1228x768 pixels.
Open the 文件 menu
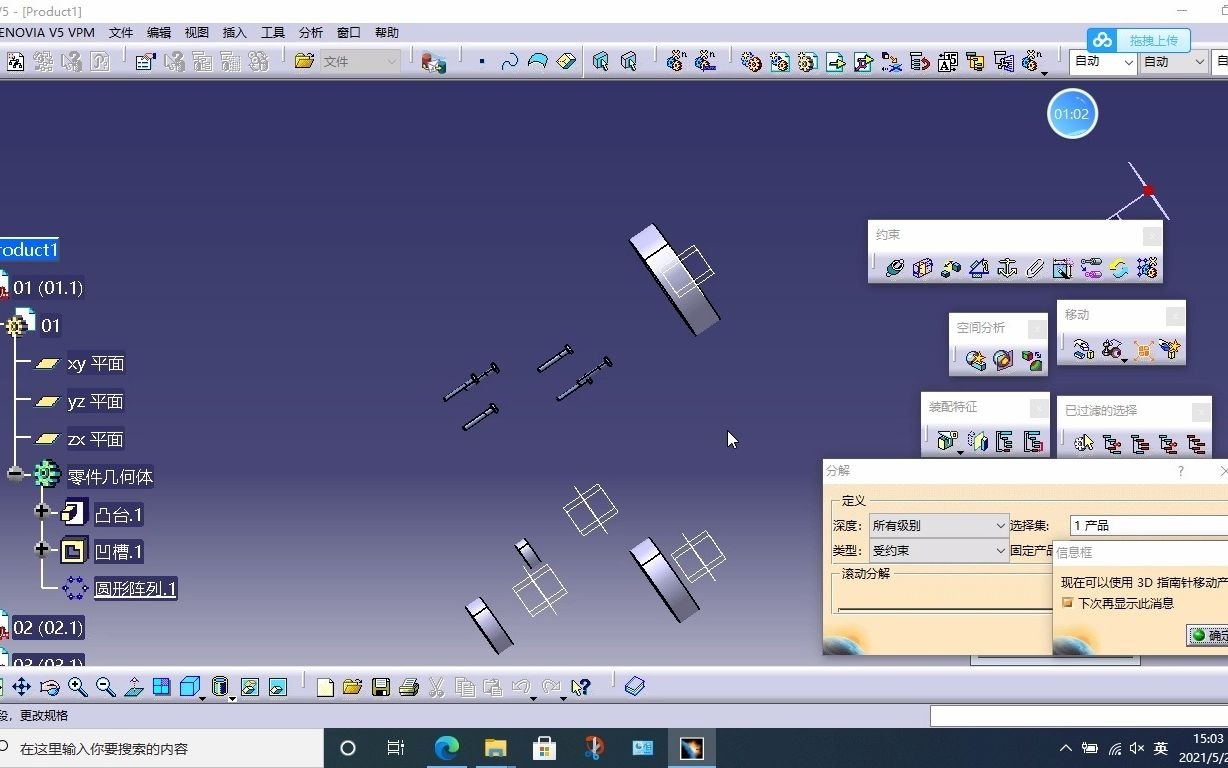coord(121,33)
